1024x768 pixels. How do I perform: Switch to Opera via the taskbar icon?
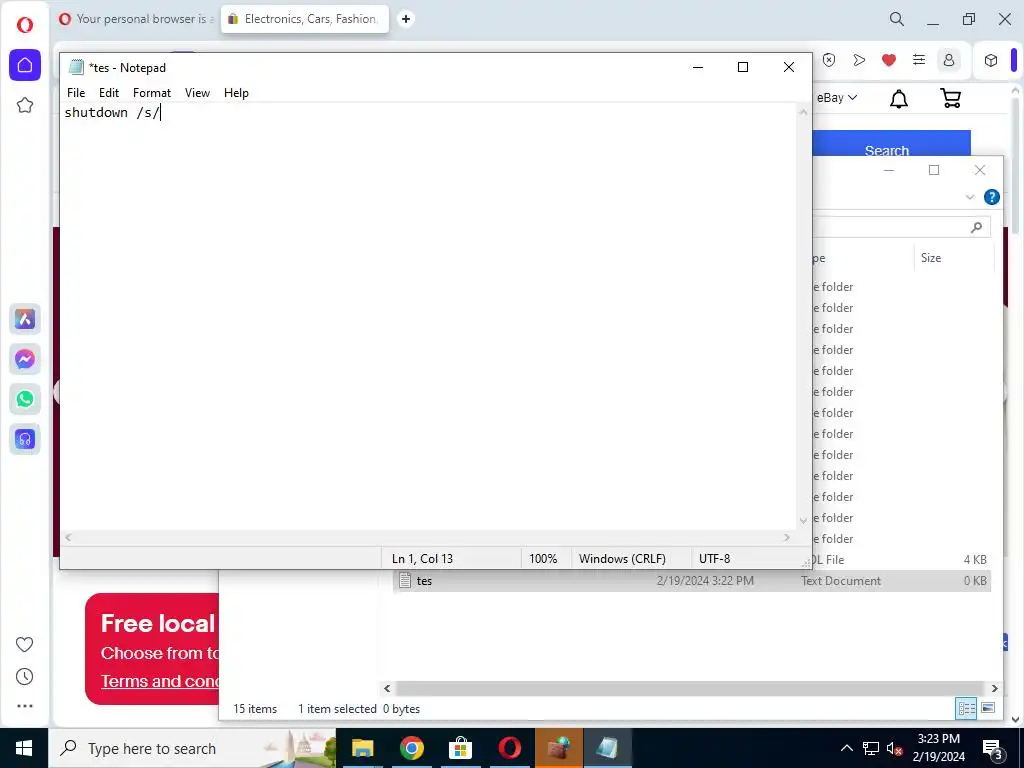pyautogui.click(x=509, y=748)
